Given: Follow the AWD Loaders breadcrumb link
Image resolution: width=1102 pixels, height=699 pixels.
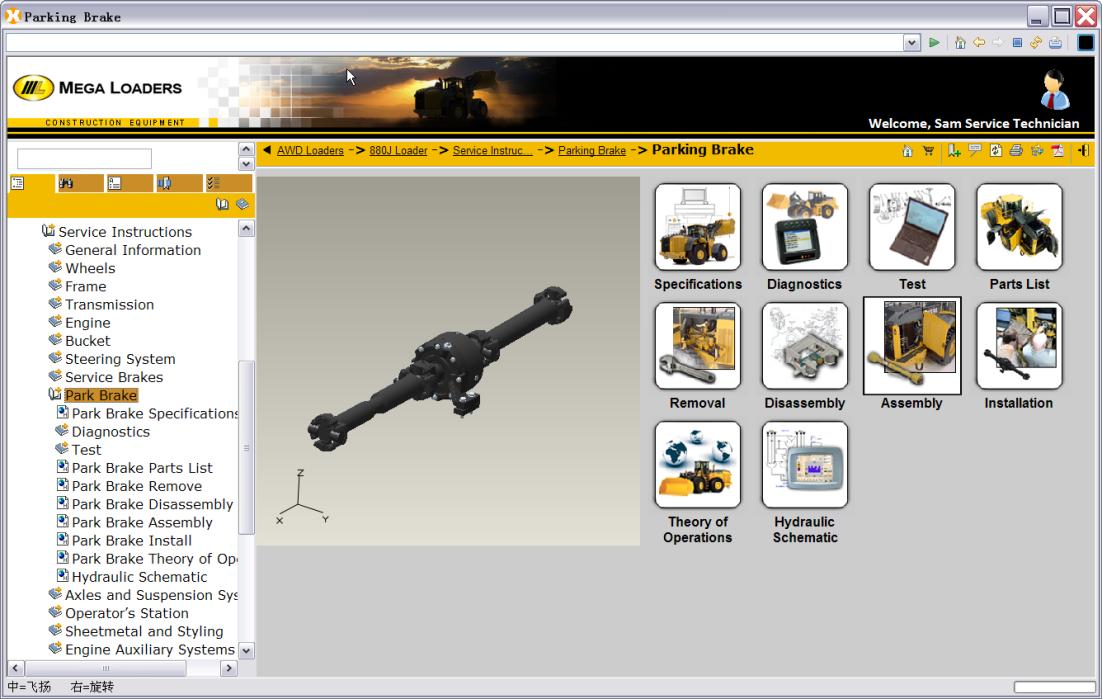Looking at the screenshot, I should point(310,150).
